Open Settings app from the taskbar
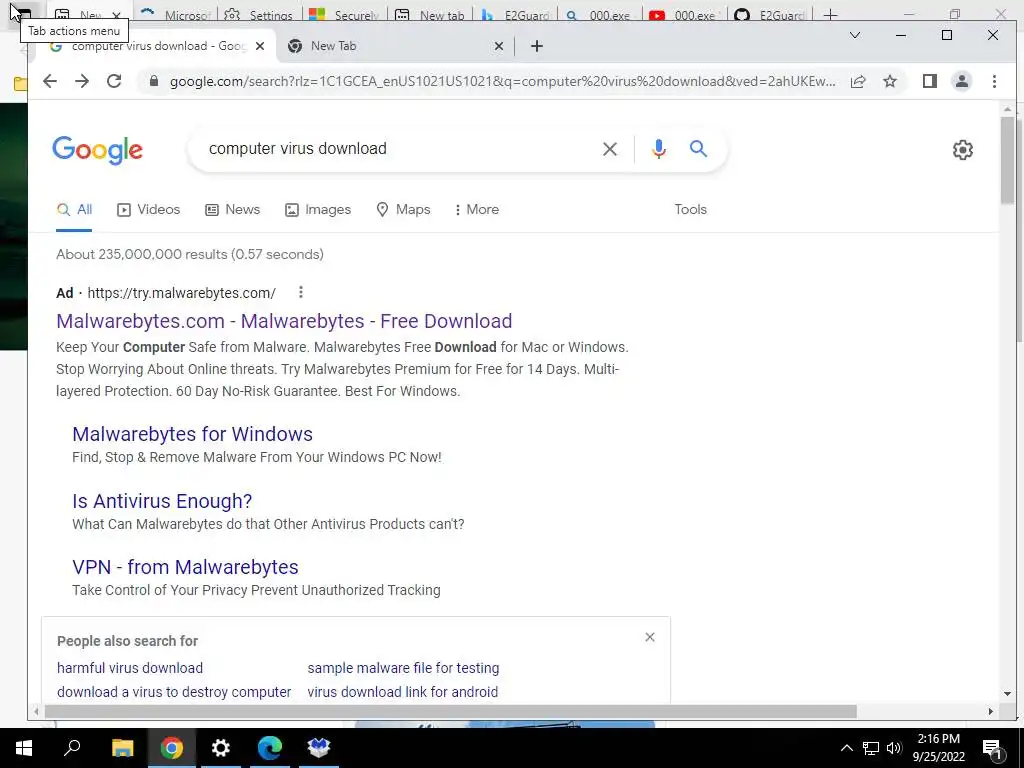1024x768 pixels. pyautogui.click(x=221, y=748)
